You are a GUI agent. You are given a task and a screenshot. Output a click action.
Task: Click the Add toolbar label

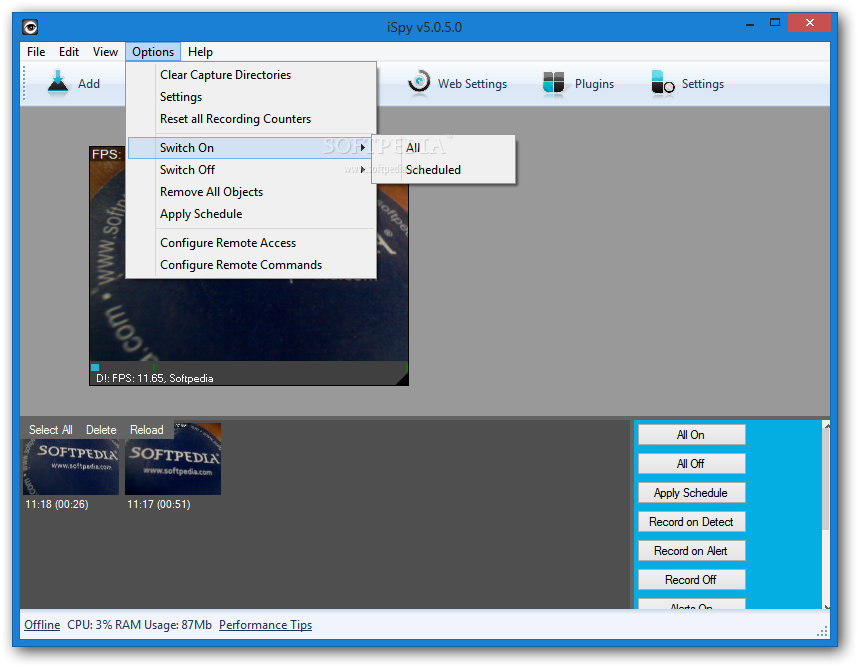[x=89, y=84]
